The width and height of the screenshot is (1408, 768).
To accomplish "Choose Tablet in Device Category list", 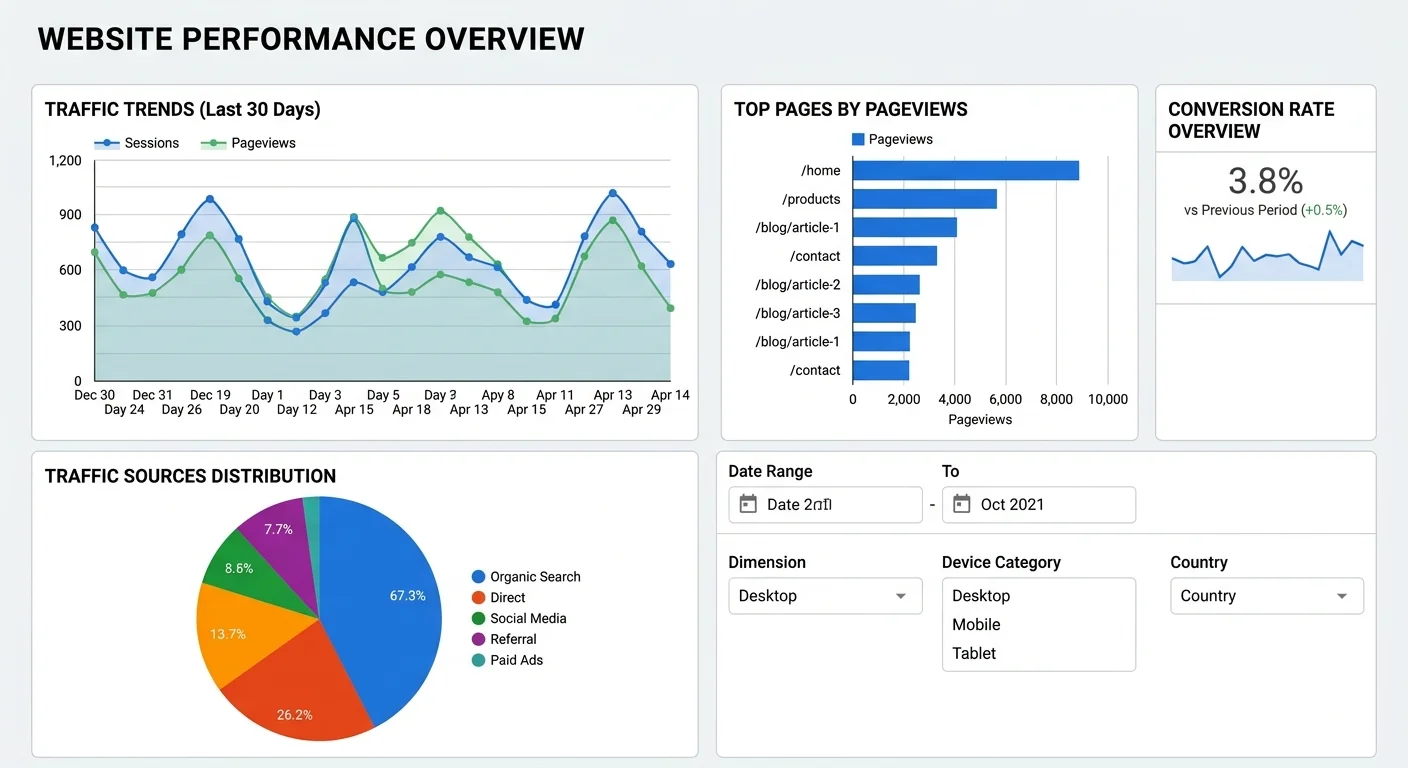I will [974, 653].
